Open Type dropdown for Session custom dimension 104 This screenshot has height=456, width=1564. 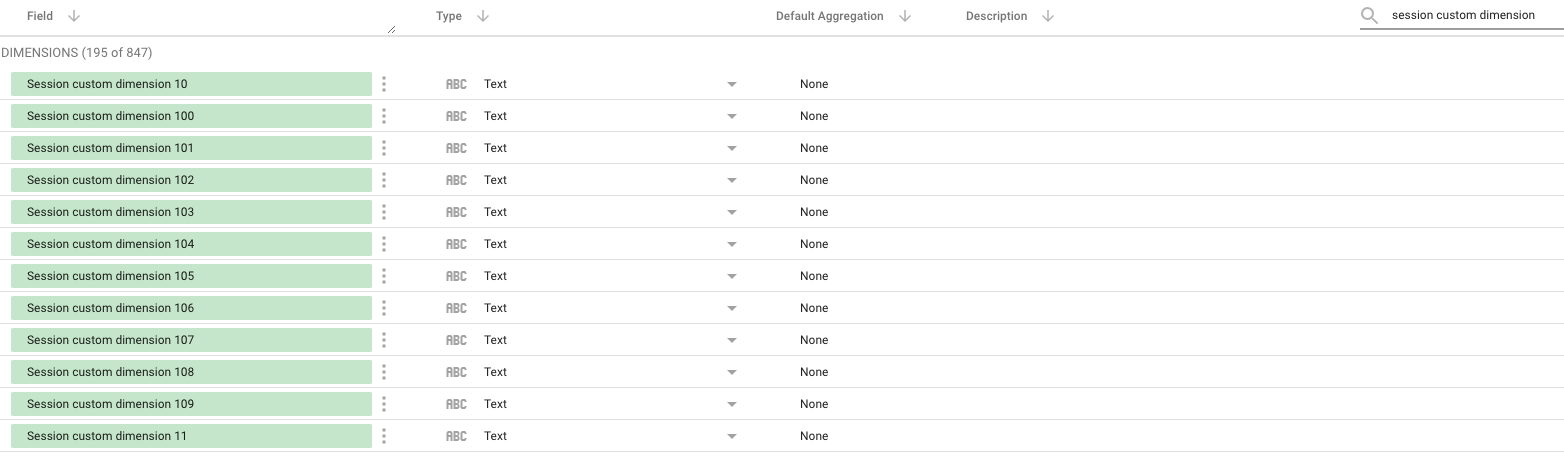pyautogui.click(x=732, y=244)
